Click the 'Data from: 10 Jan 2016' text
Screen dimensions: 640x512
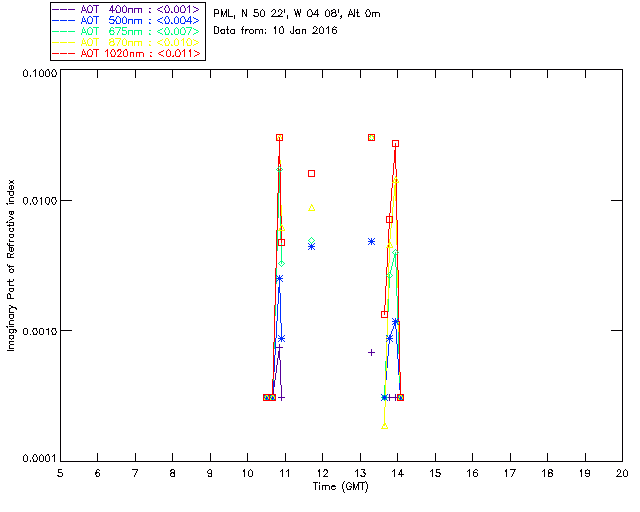275,30
